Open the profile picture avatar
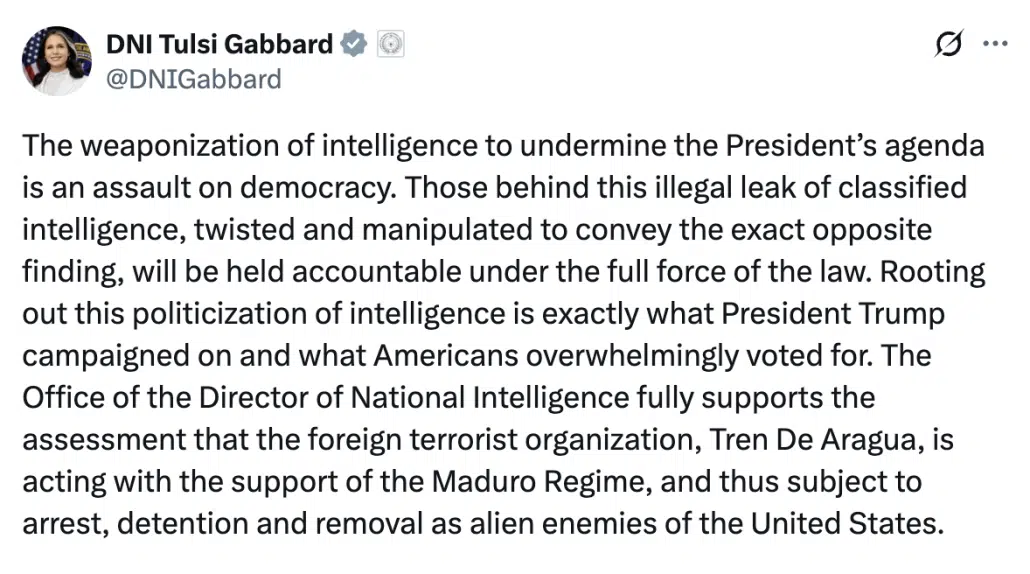Image resolution: width=1030 pixels, height=574 pixels. point(57,61)
